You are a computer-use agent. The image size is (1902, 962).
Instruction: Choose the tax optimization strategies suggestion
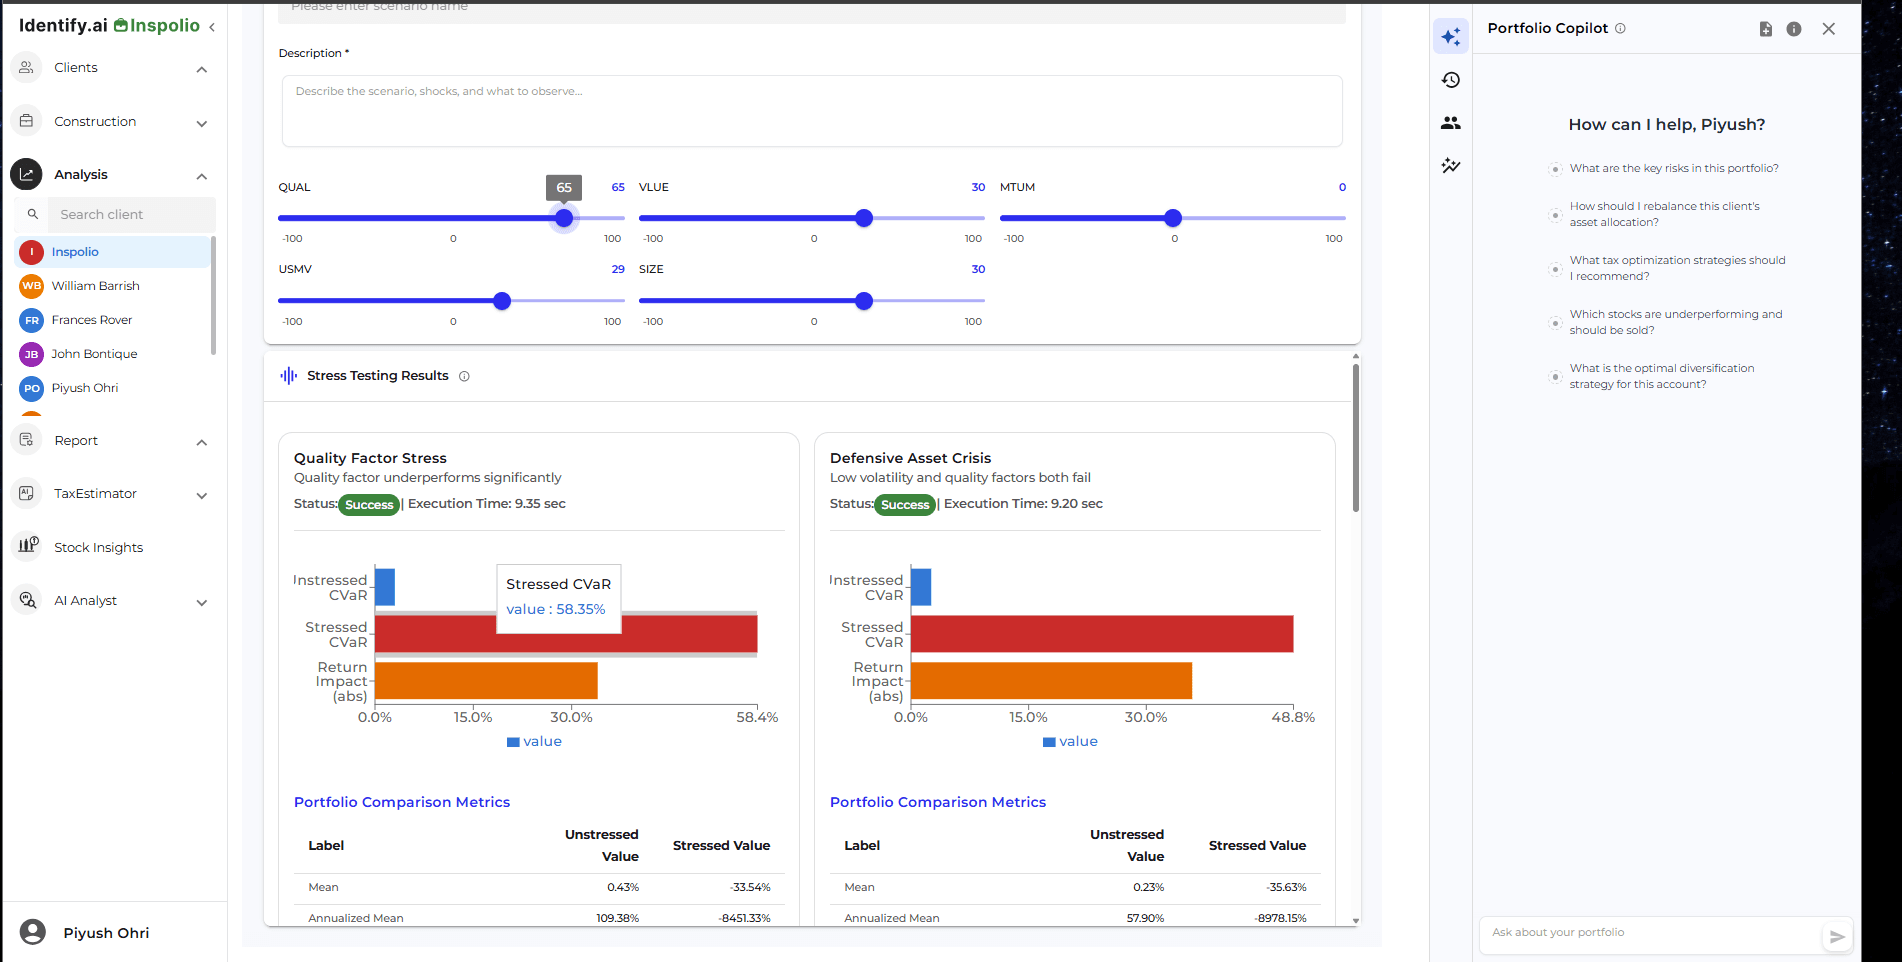1676,268
